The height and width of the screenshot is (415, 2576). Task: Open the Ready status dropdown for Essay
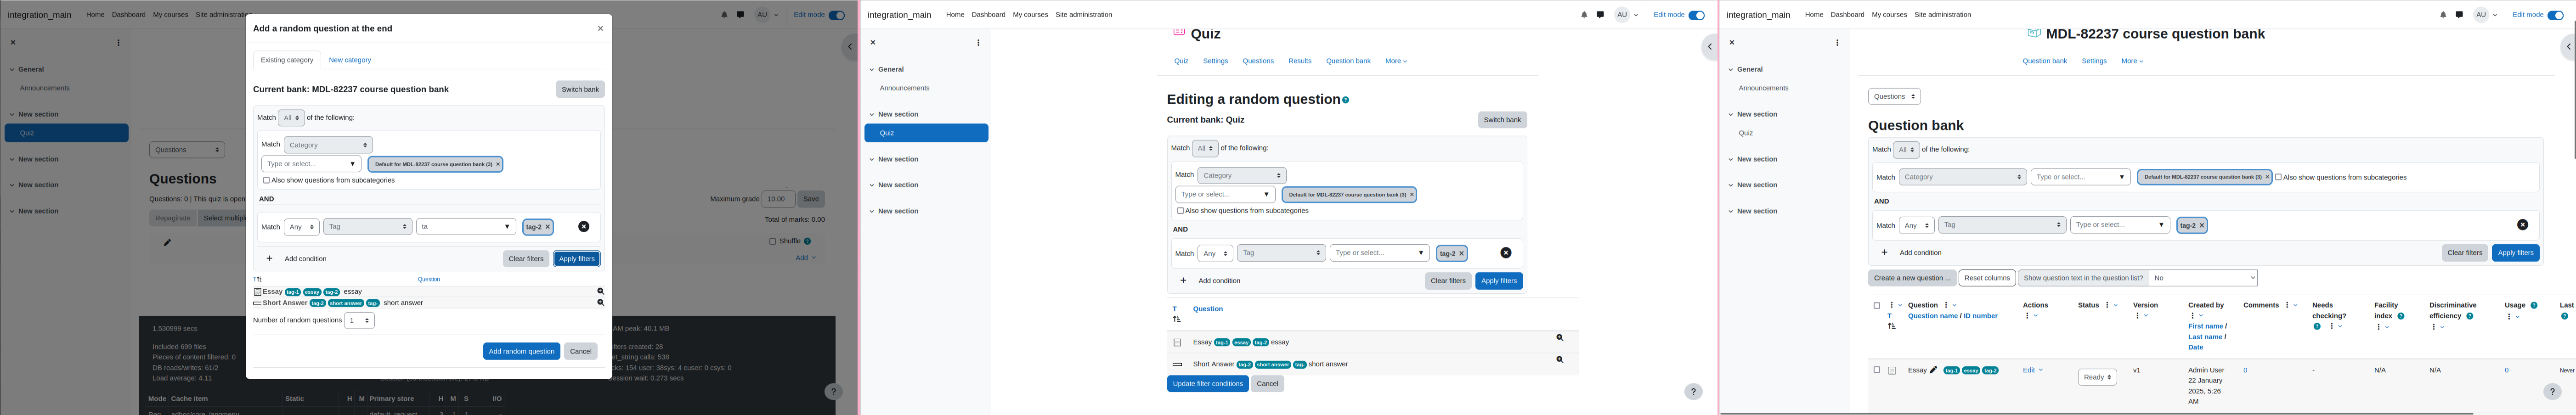[2097, 377]
